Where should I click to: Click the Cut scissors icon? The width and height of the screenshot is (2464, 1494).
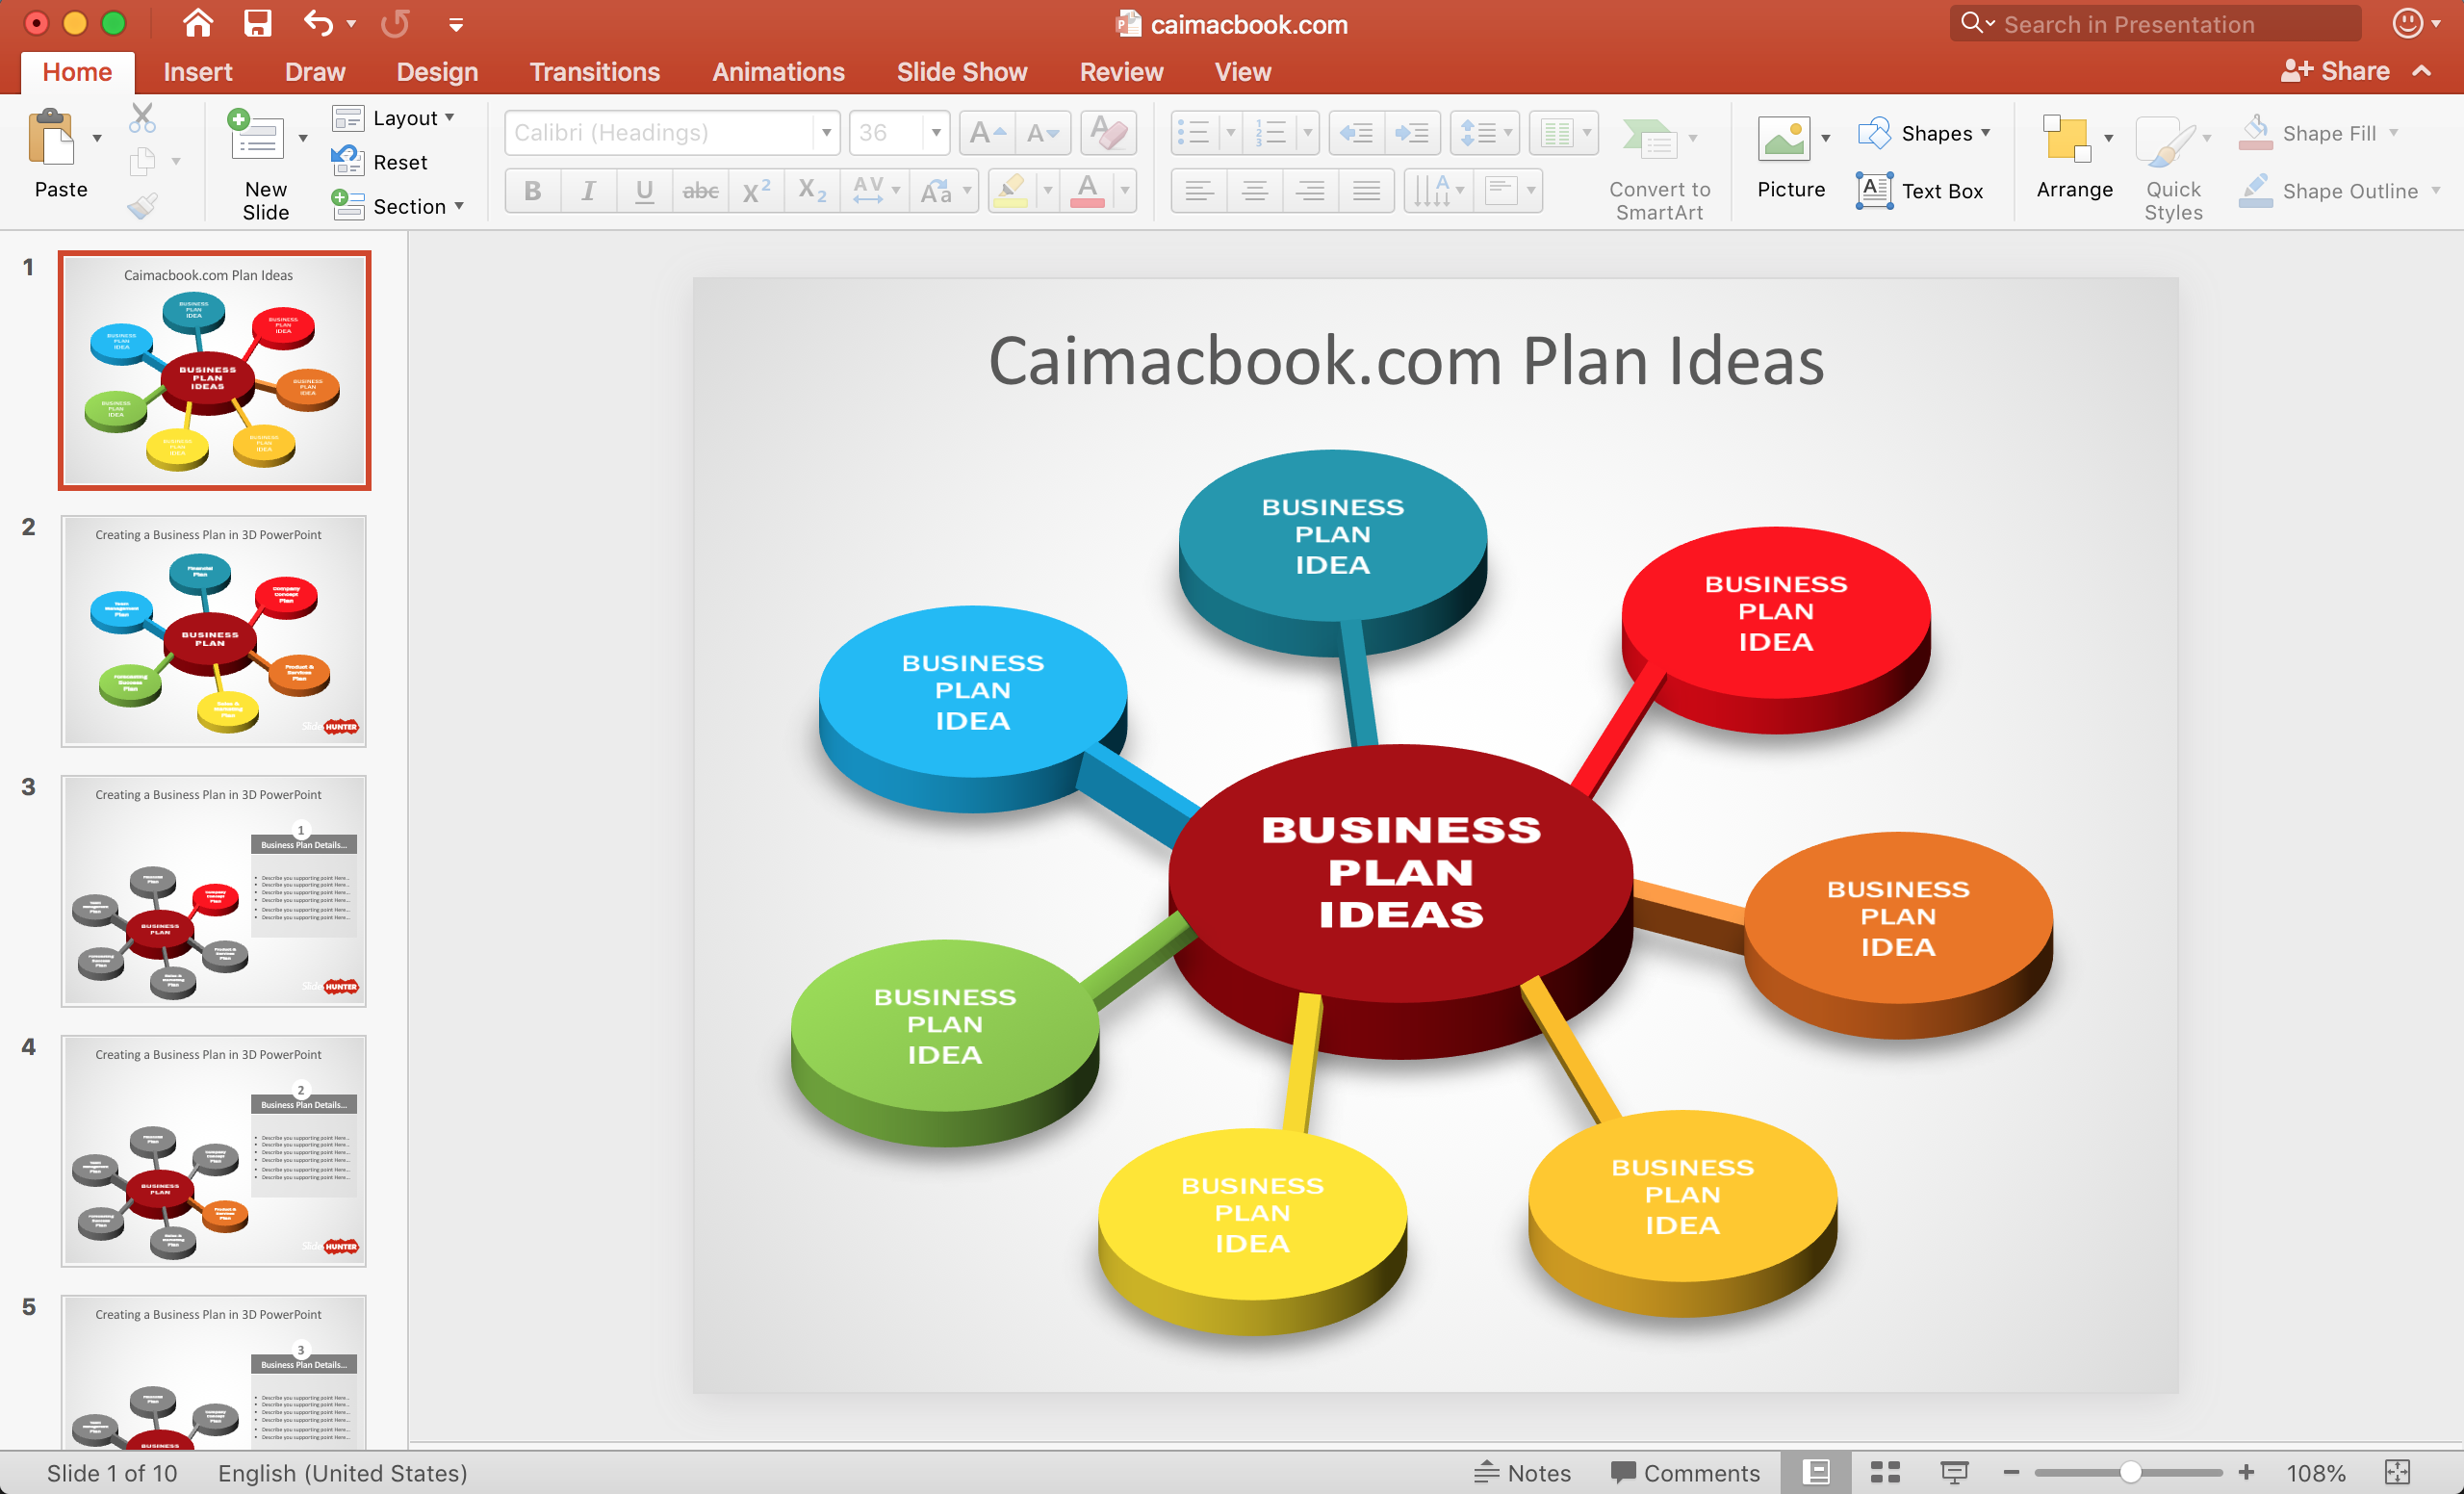[x=142, y=118]
